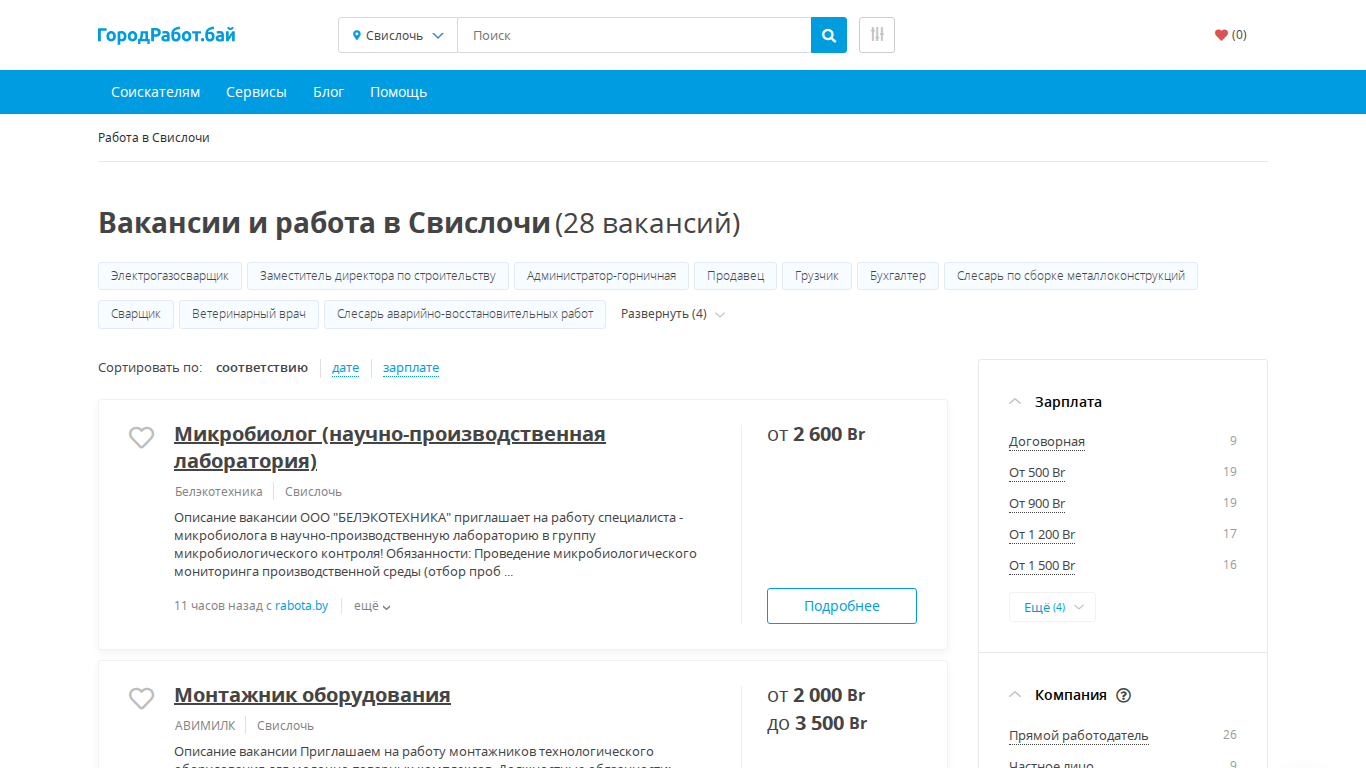
Task: Filter salary От 1 200 Br
Action: tap(1042, 535)
